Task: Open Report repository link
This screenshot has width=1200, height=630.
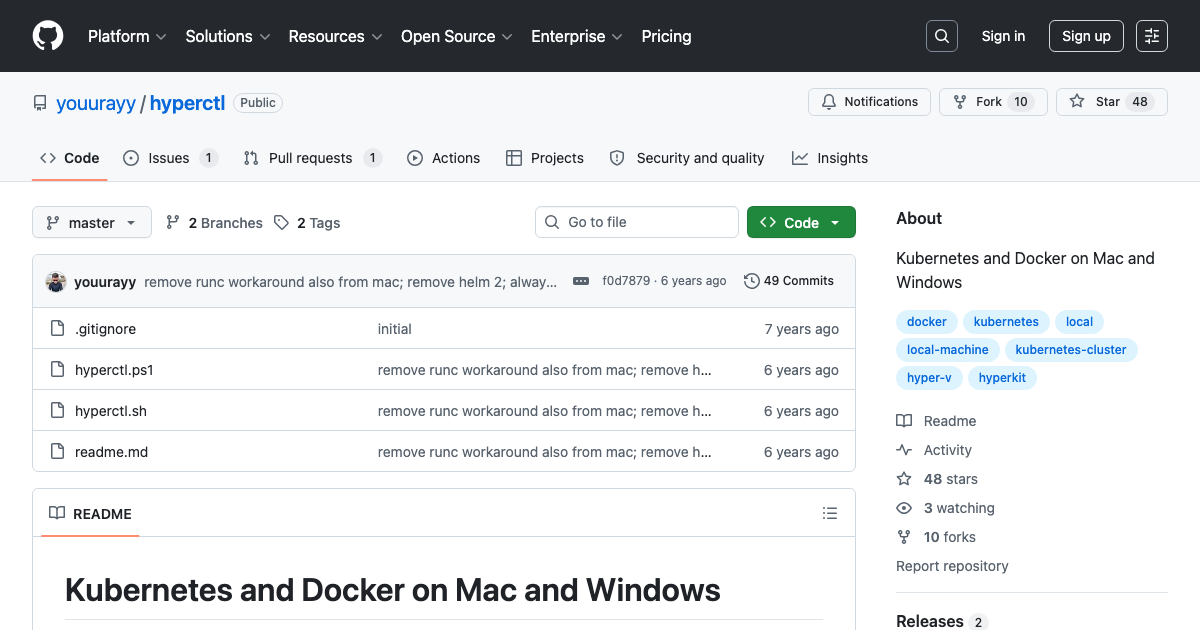Action: 952,566
